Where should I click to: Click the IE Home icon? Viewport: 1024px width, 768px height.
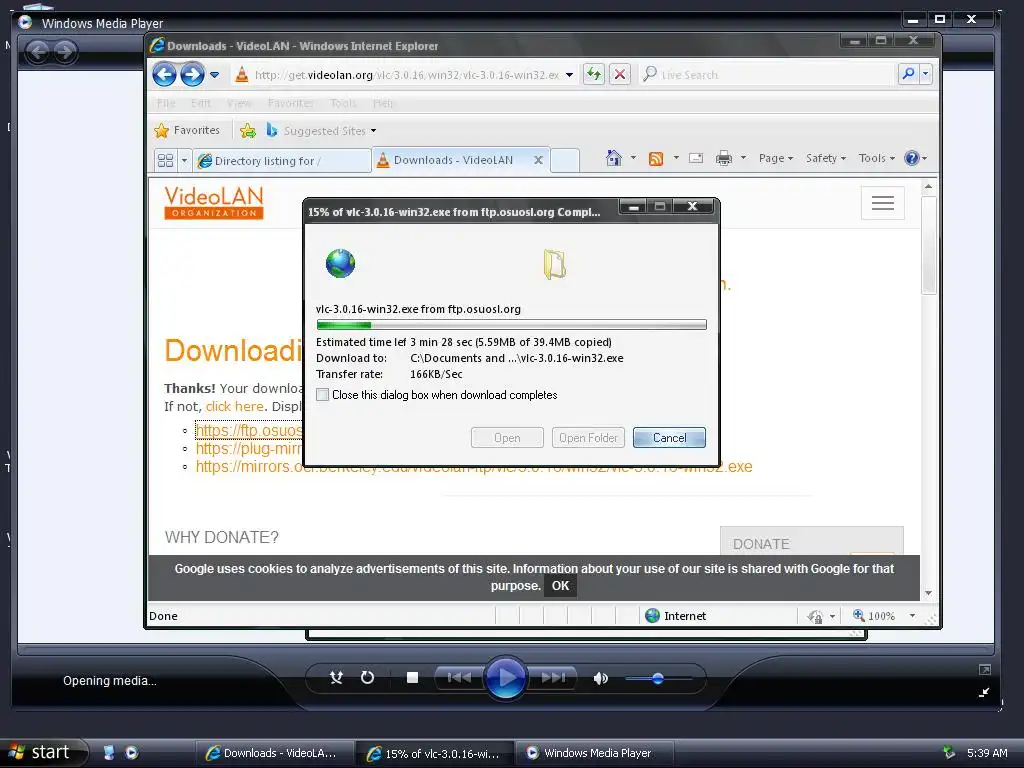pyautogui.click(x=614, y=158)
